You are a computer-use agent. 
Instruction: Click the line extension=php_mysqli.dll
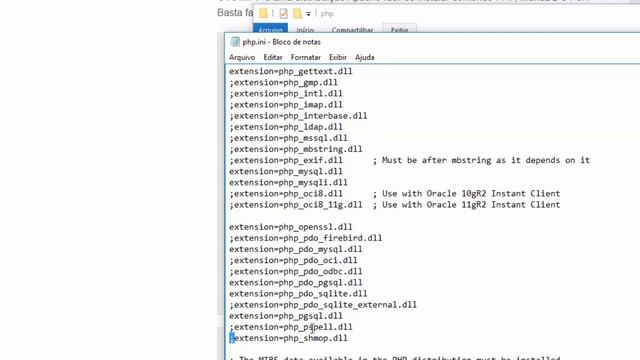tap(288, 182)
